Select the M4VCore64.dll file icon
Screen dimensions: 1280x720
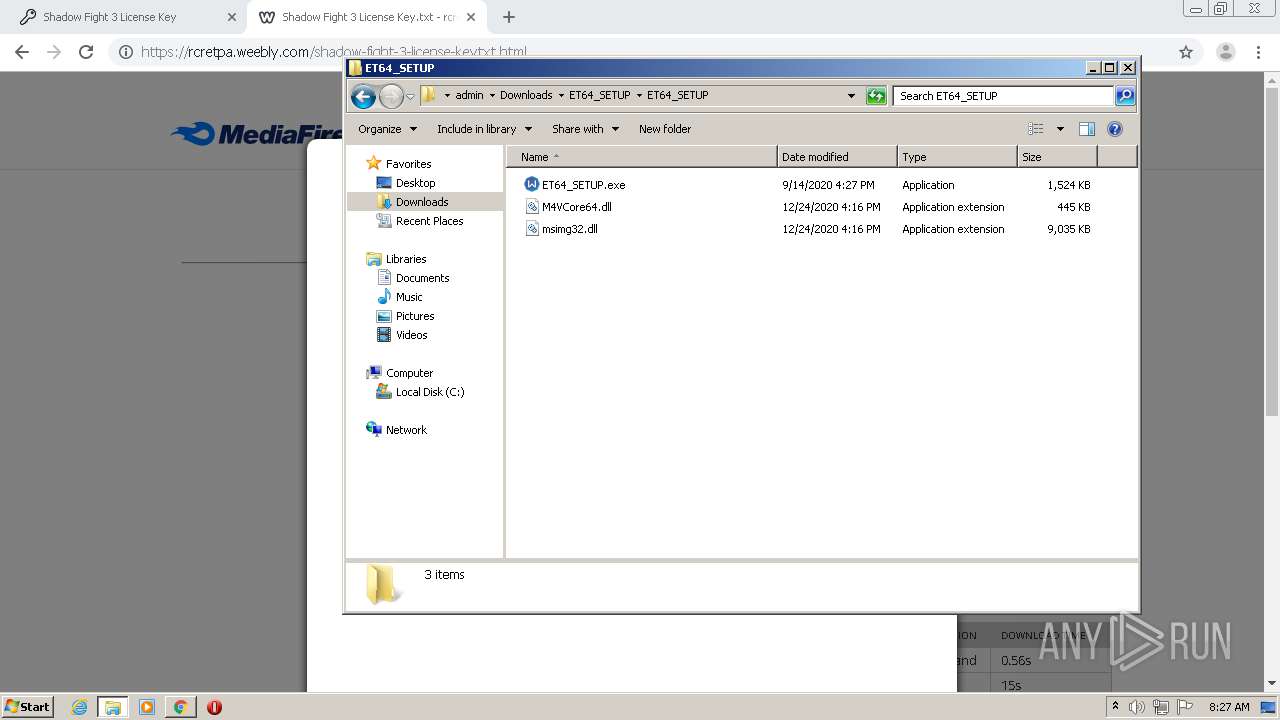point(532,207)
